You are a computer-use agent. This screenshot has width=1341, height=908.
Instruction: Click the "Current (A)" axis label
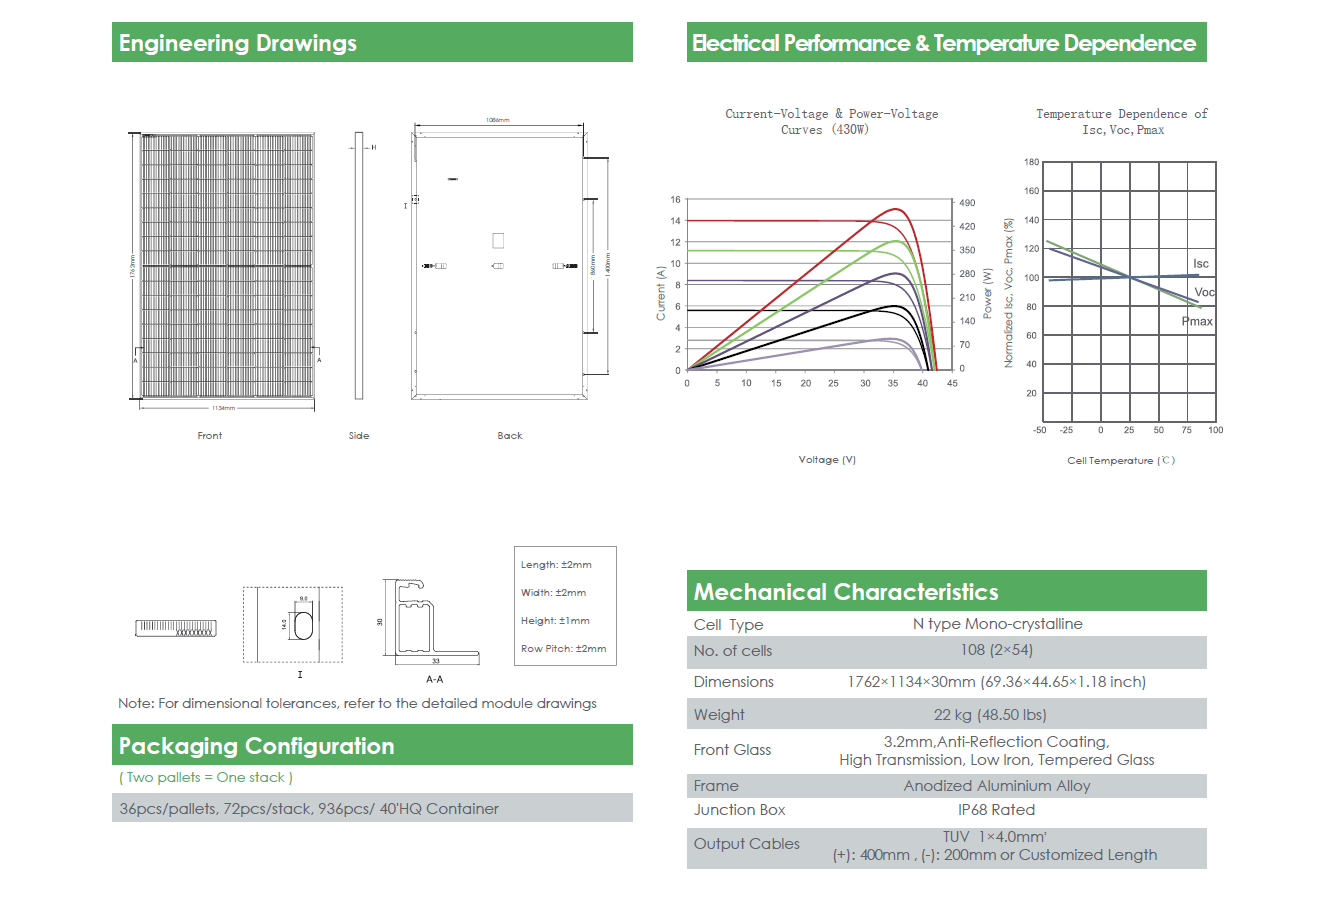coord(660,293)
